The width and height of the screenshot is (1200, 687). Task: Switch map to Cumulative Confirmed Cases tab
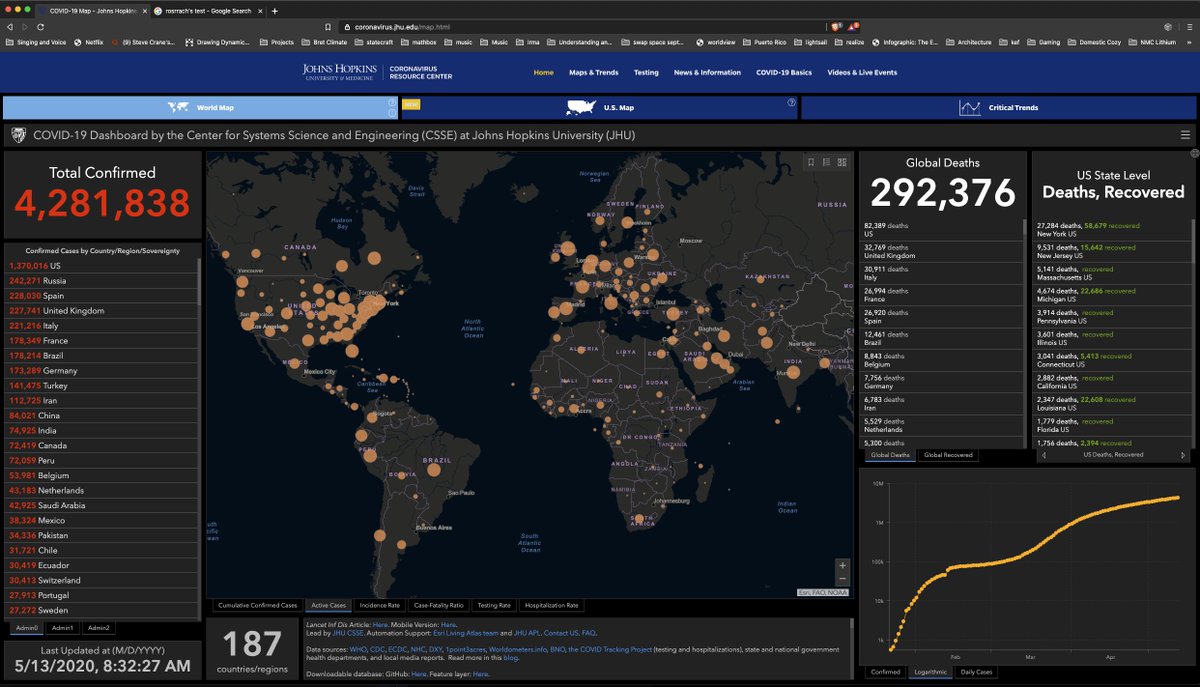(x=259, y=605)
